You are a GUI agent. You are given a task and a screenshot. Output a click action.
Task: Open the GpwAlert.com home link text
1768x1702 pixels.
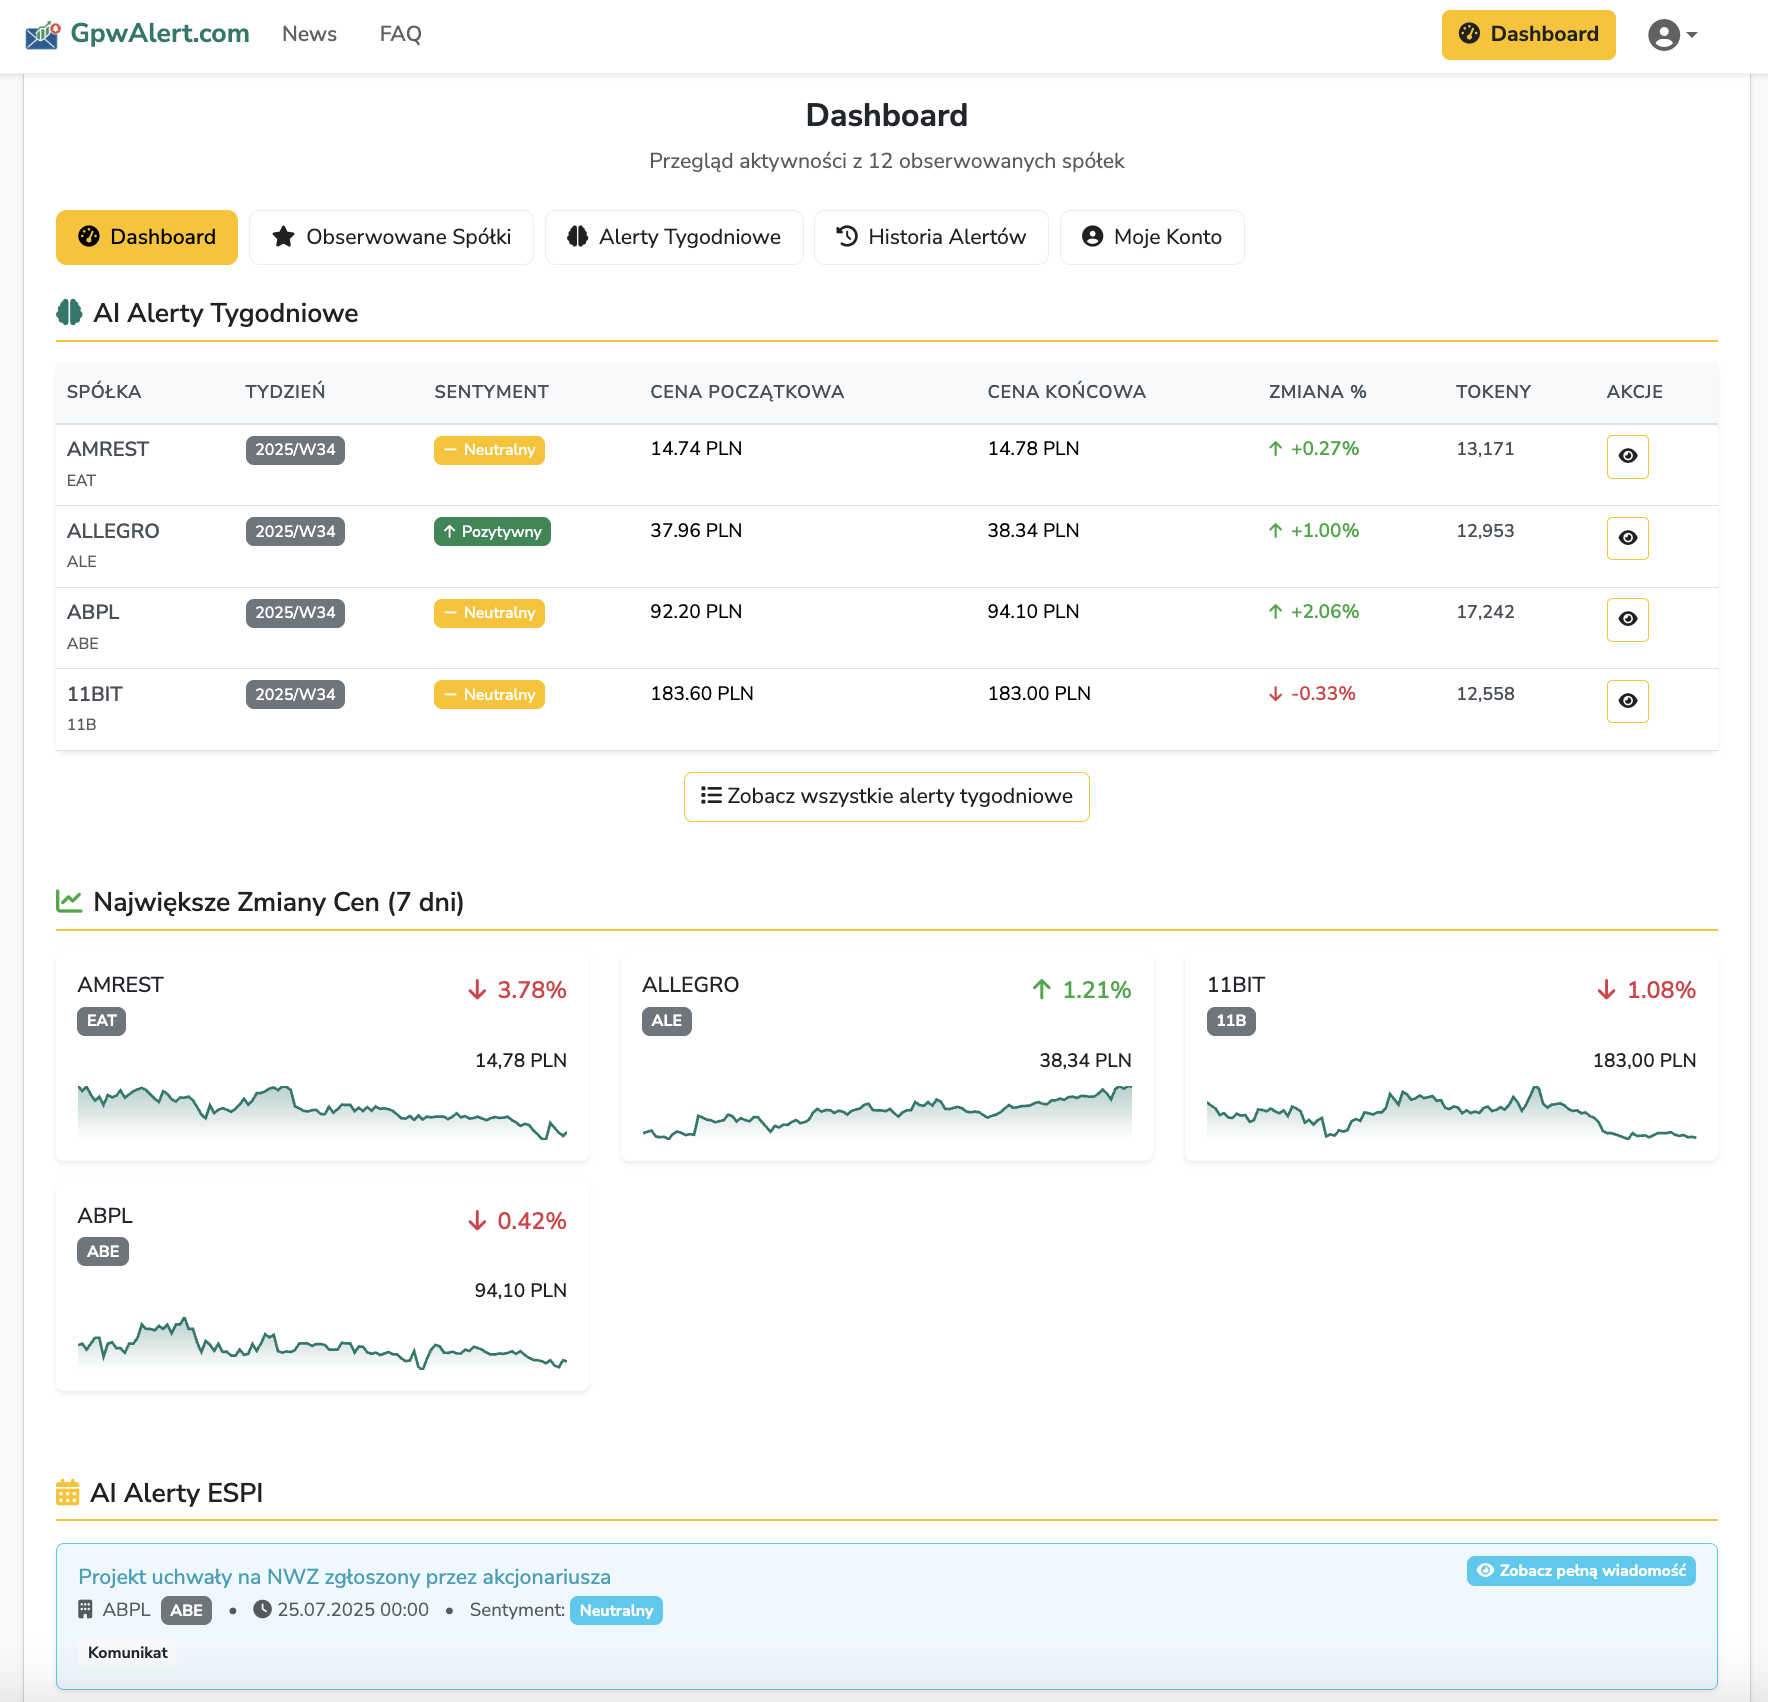click(160, 33)
